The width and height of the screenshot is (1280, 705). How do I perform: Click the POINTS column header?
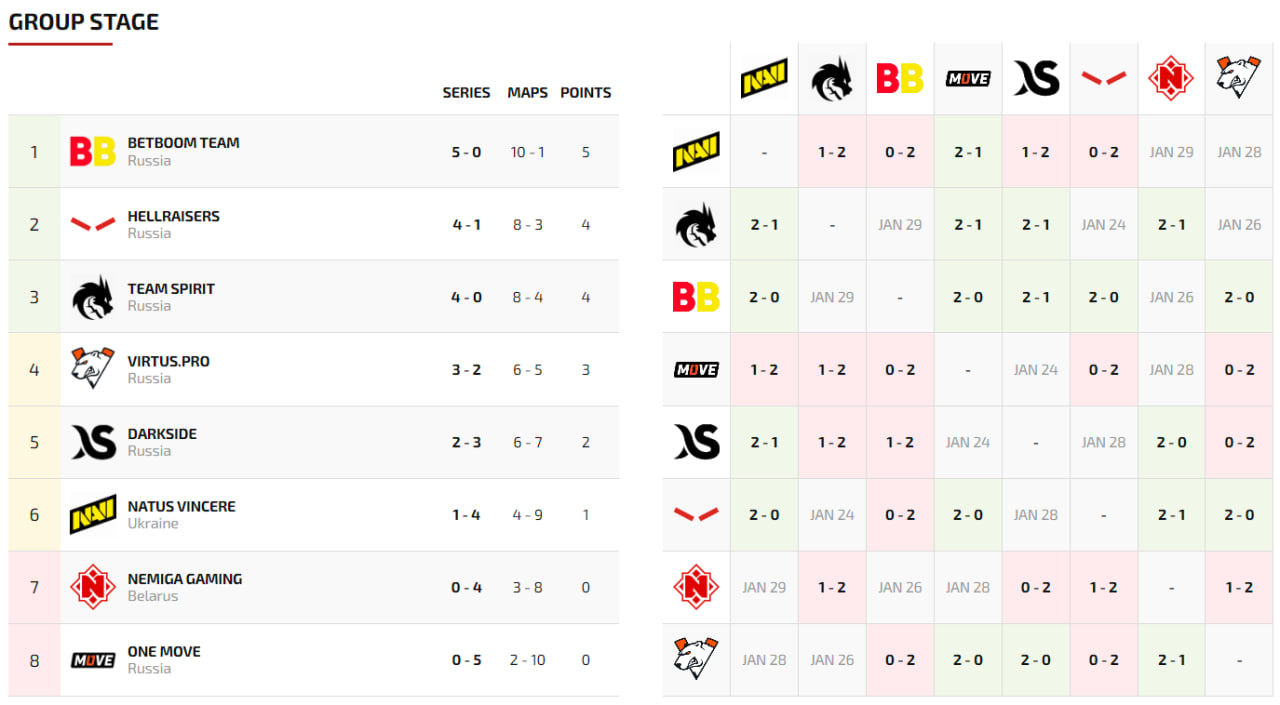pyautogui.click(x=585, y=93)
